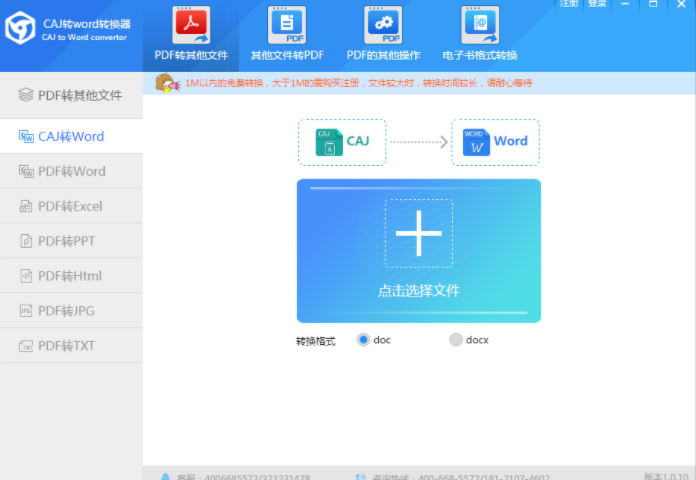Select PDF转JPG in the sidebar
The width and height of the screenshot is (696, 480).
[71, 311]
